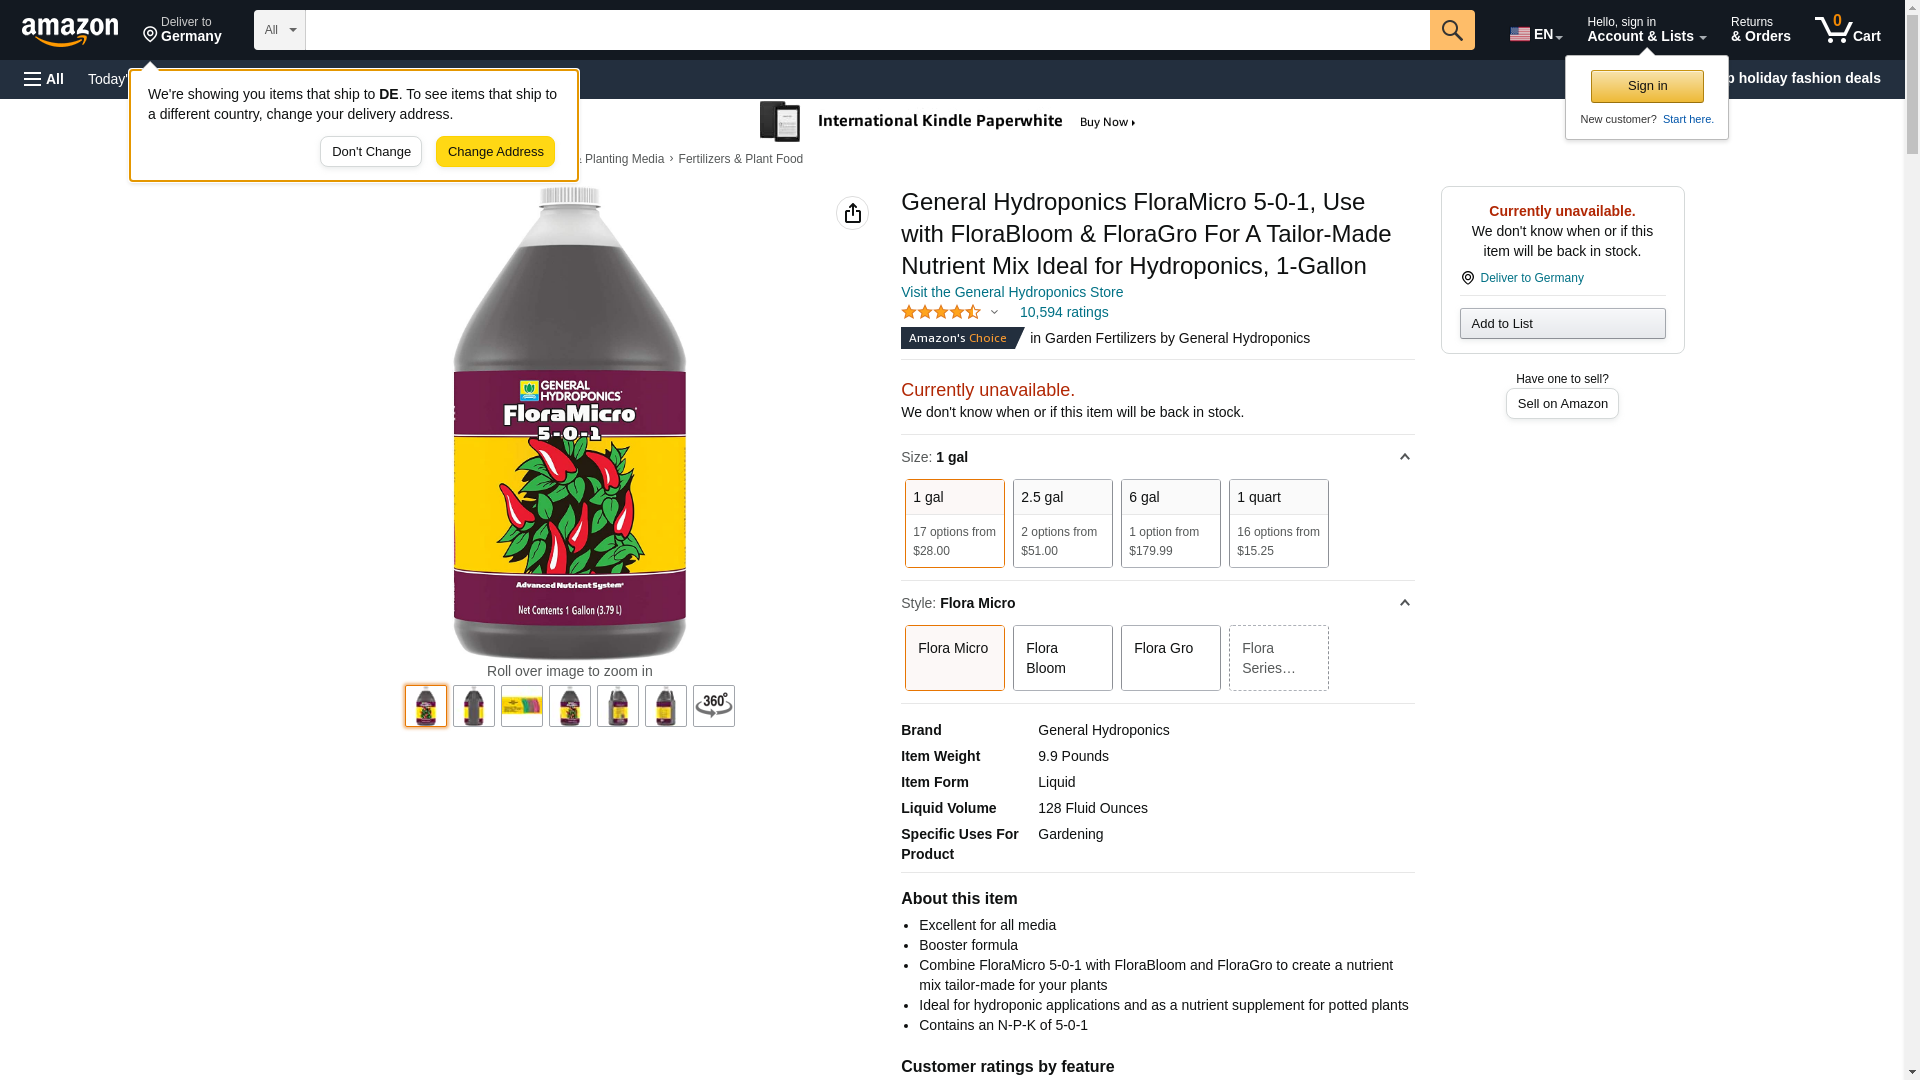Image resolution: width=1920 pixels, height=1080 pixels.
Task: Click the Change Address button
Action: [x=495, y=152]
